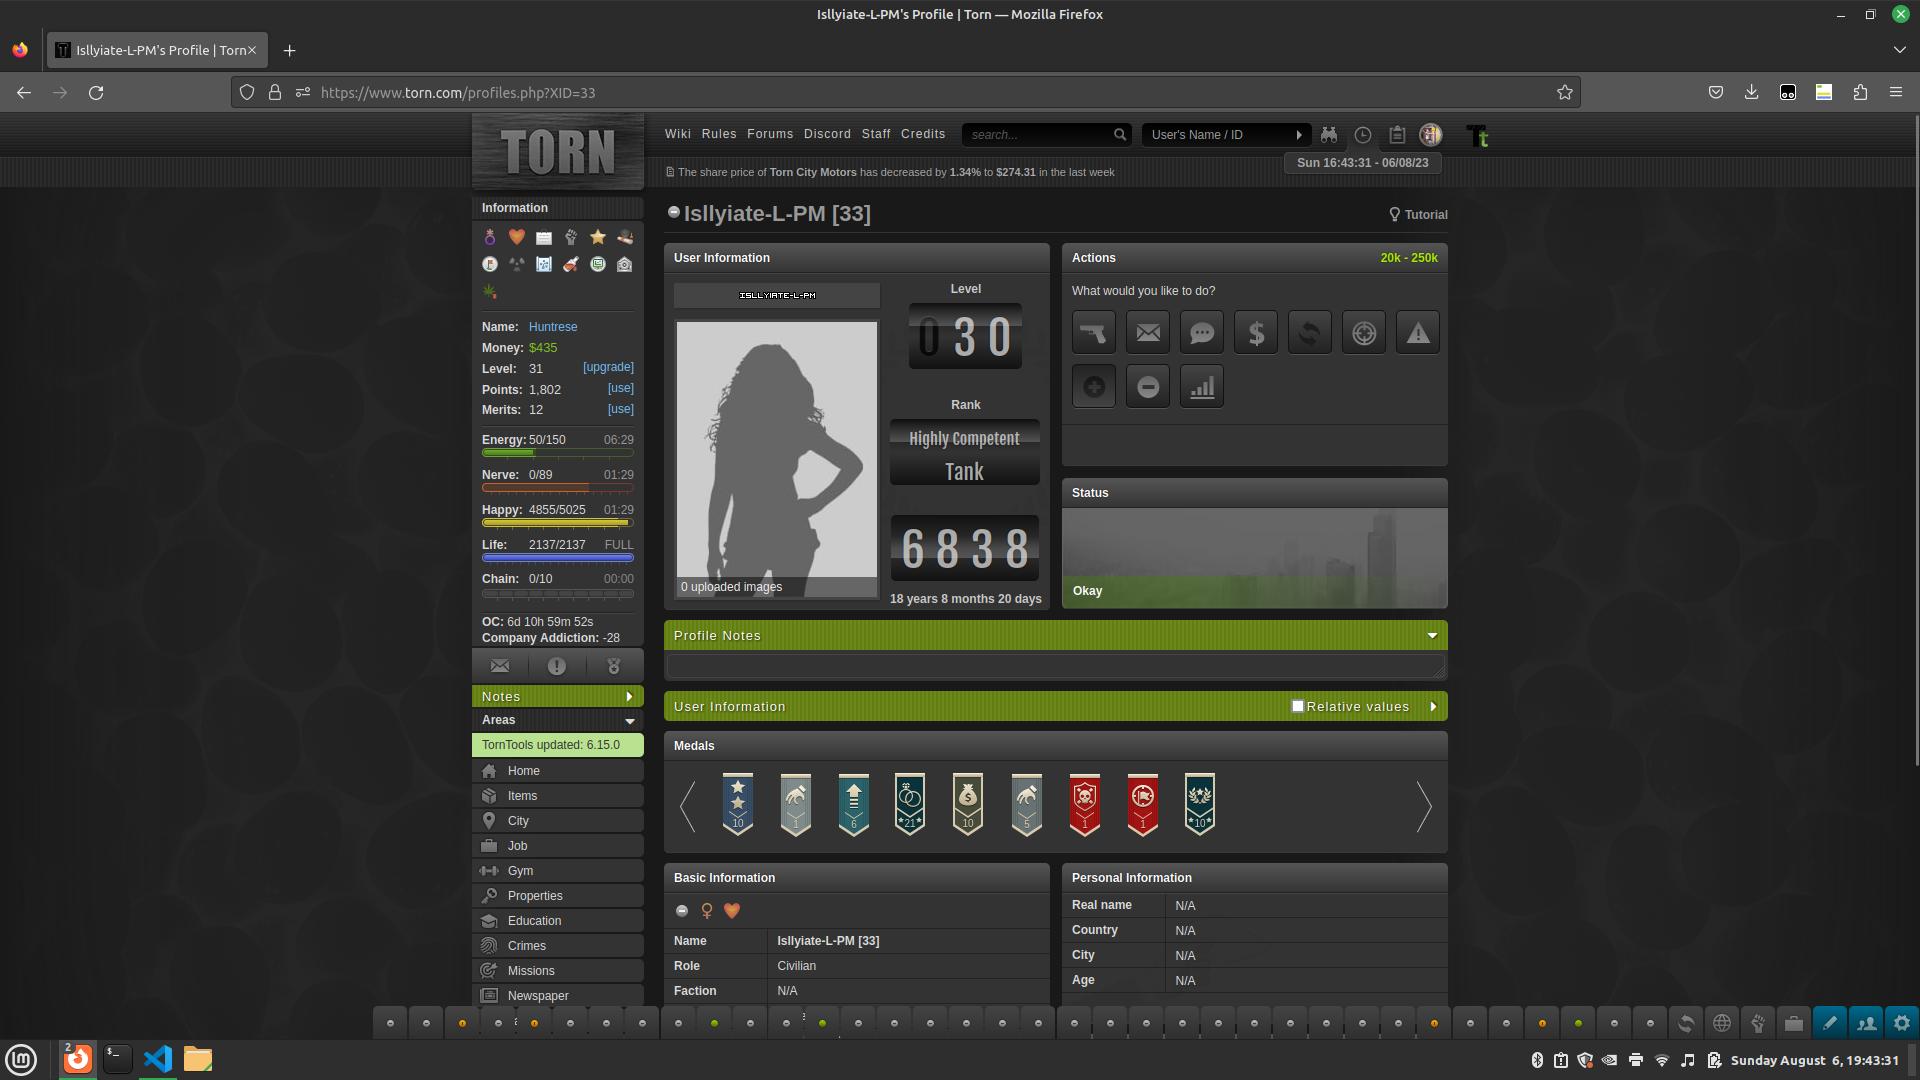This screenshot has width=1920, height=1080.
Task: Open the message icon in Actions panel
Action: [1147, 332]
